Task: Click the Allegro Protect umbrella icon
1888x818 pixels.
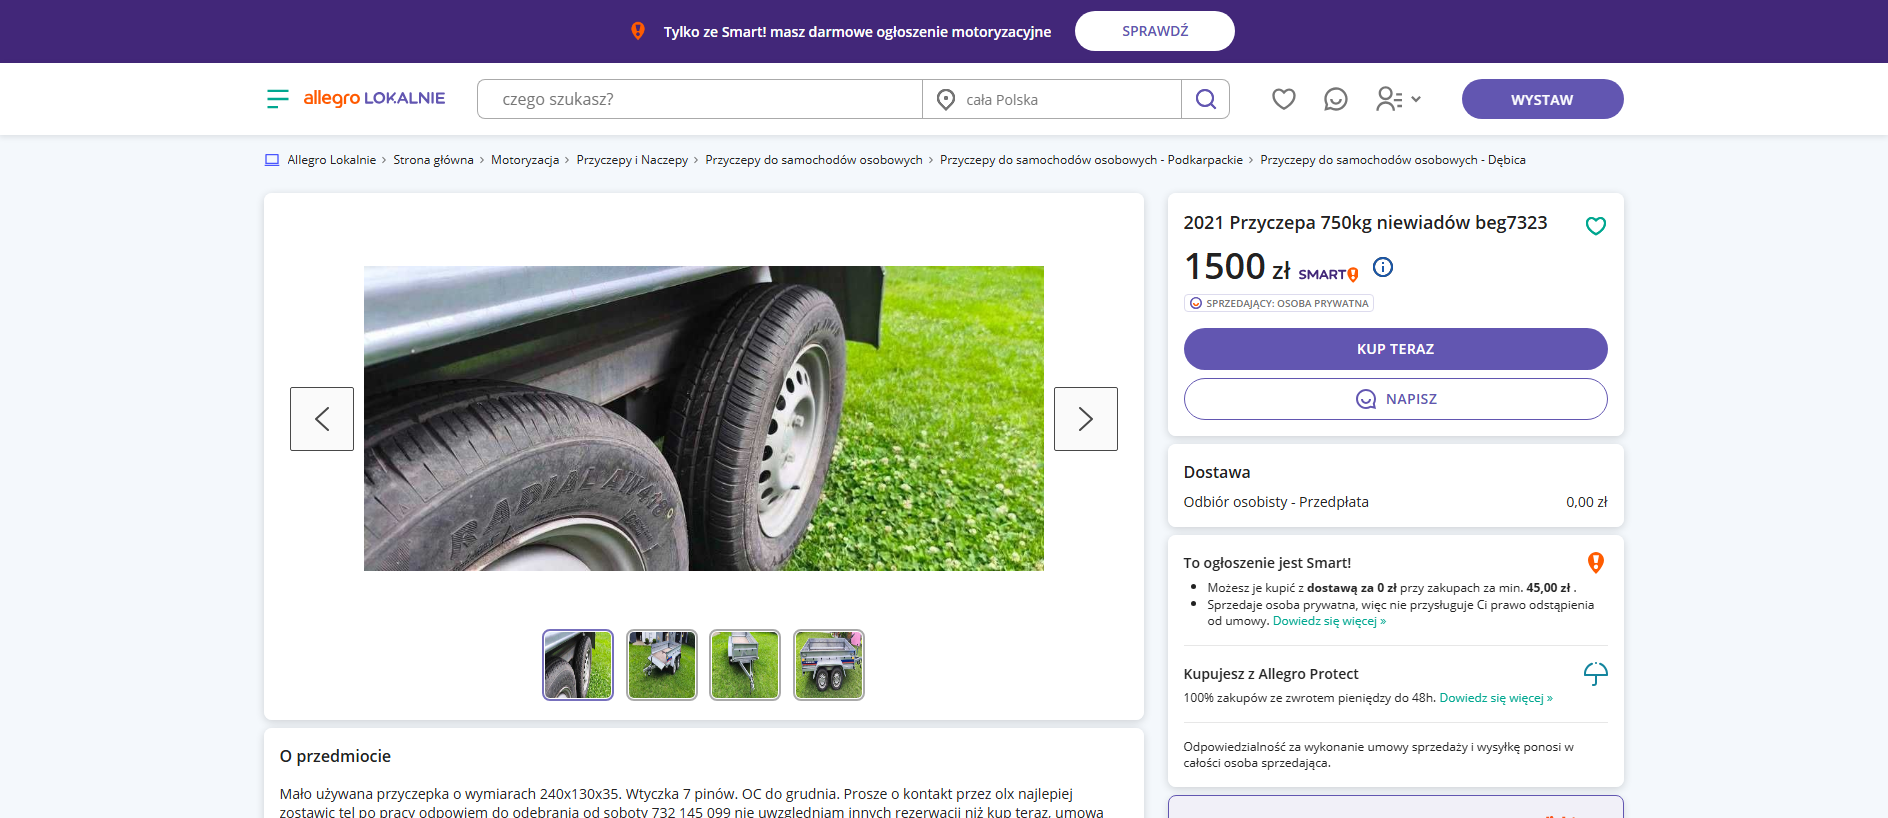Action: click(1595, 674)
